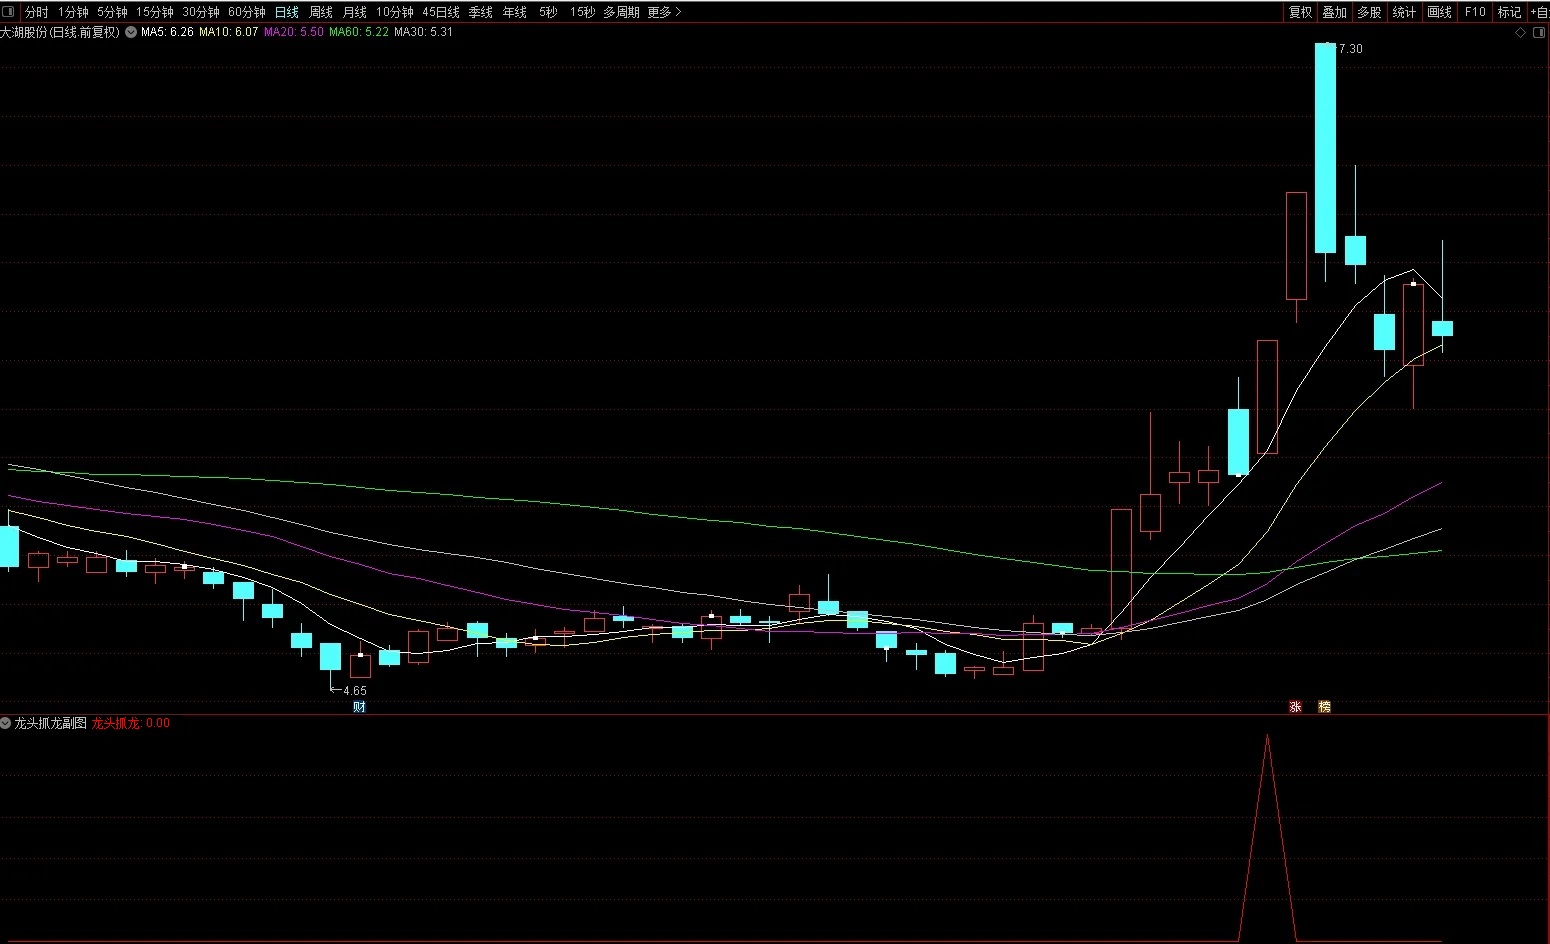This screenshot has height=944, width=1550.
Task: Switch to 日线 daily chart
Action: 287,12
